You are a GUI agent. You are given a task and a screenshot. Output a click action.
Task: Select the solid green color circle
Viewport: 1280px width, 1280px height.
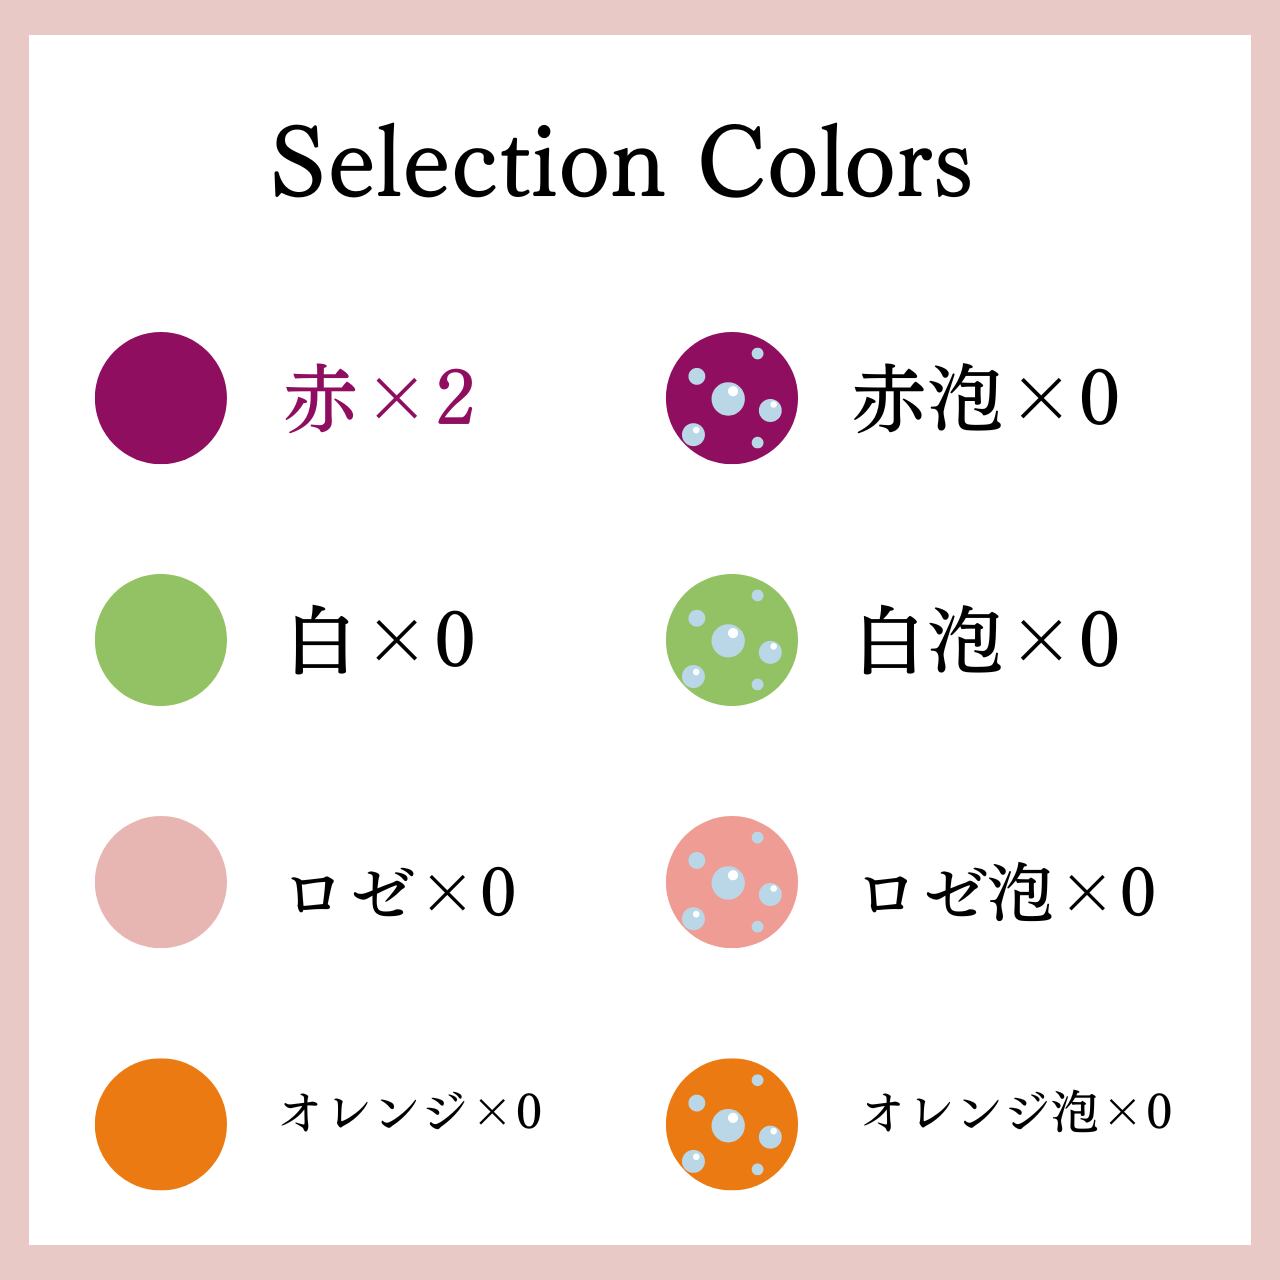point(161,640)
